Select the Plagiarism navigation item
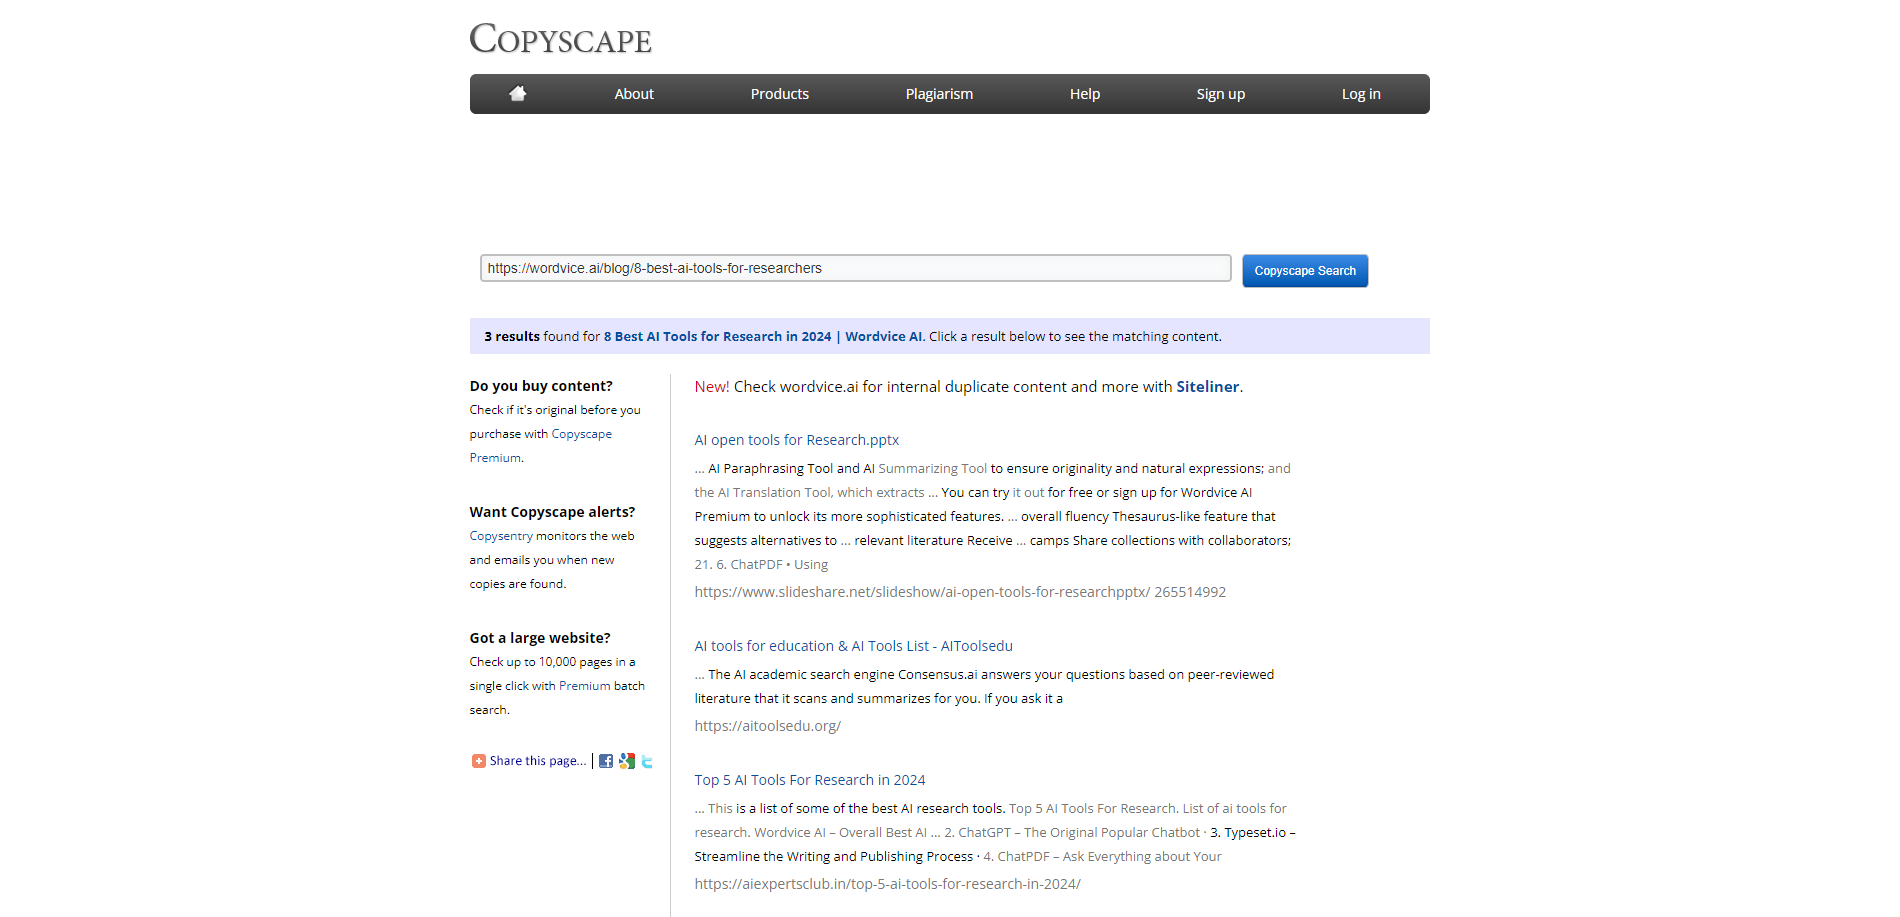This screenshot has height=917, width=1900. [938, 93]
